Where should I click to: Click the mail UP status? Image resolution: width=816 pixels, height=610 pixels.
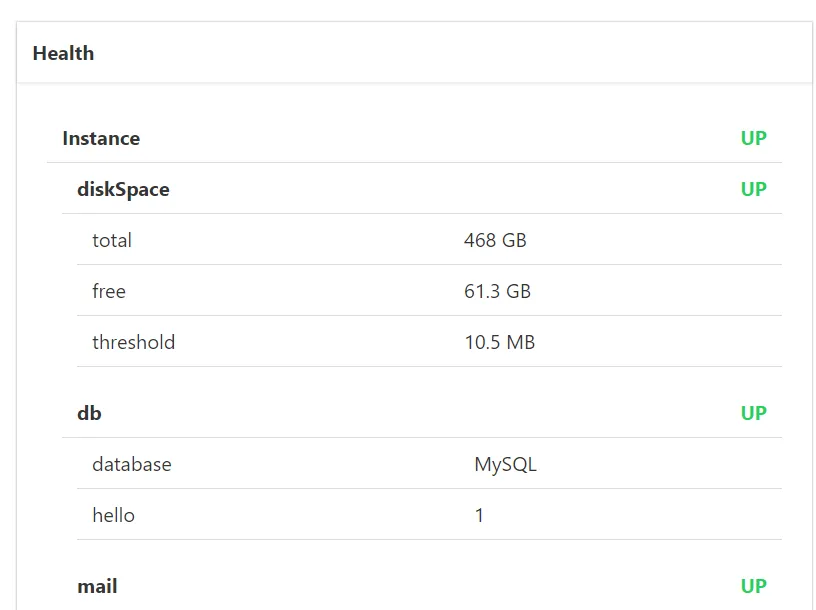pos(753,586)
